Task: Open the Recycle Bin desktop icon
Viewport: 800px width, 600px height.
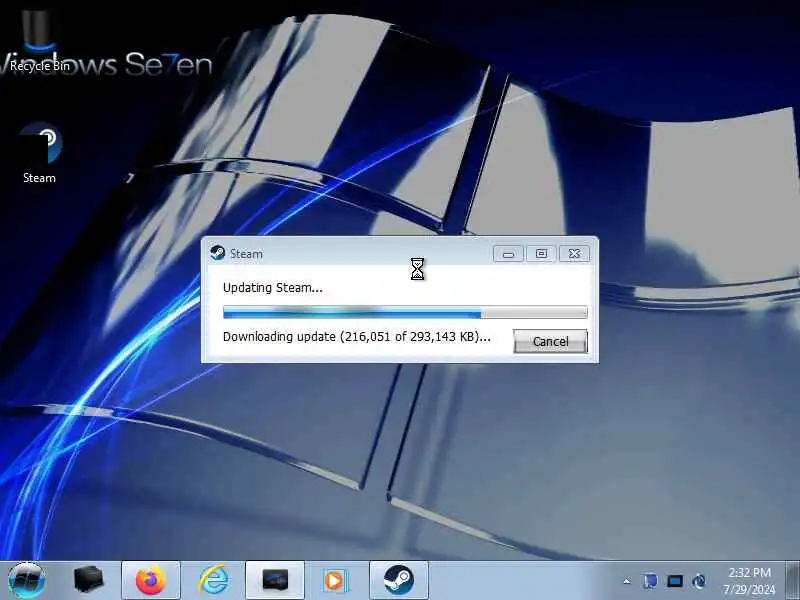Action: point(39,41)
